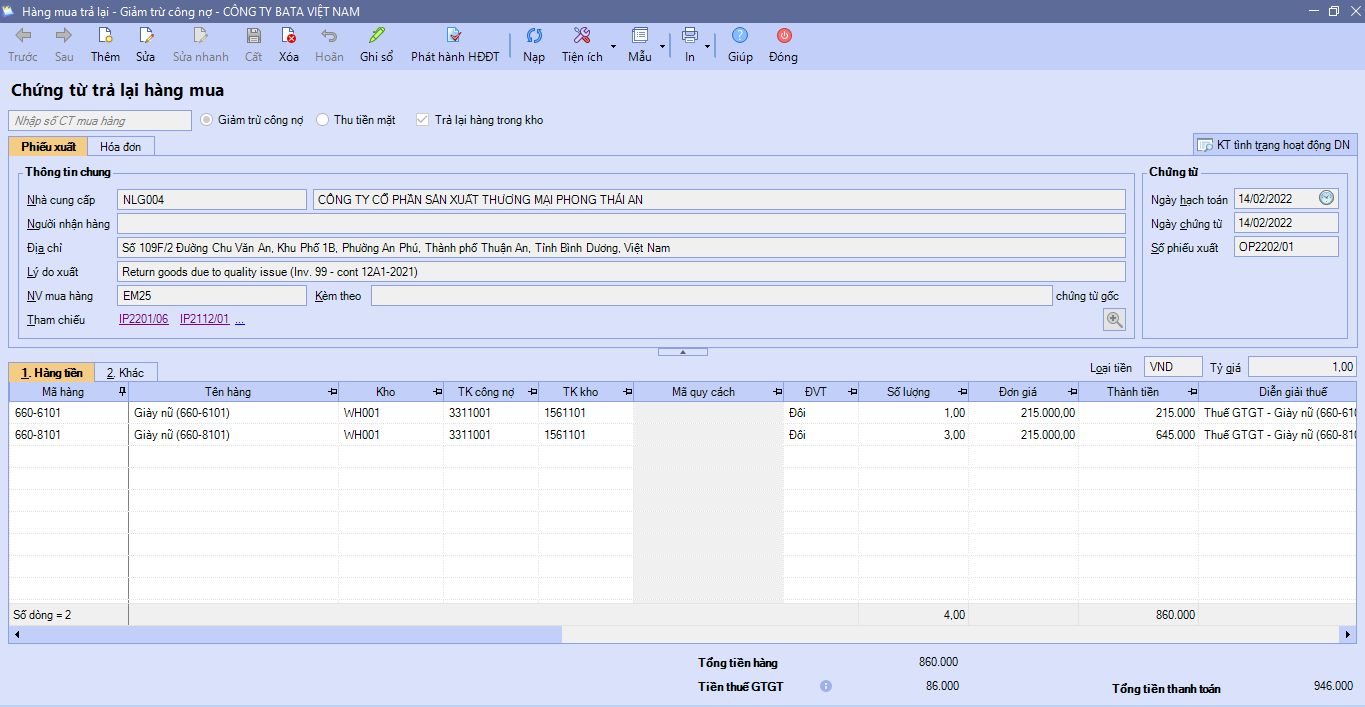Pin the TK công nợ column header

(x=532, y=392)
